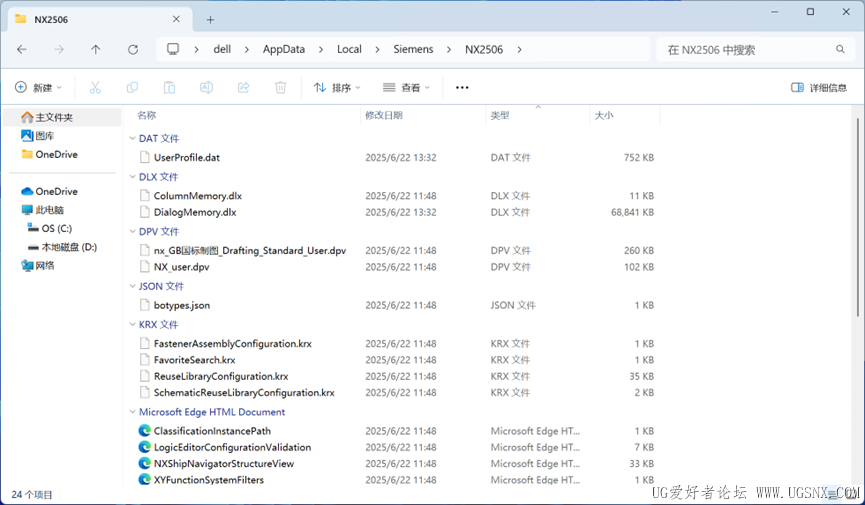Collapse the DLX 文件 group
This screenshot has height=505, width=865.
pyautogui.click(x=132, y=177)
